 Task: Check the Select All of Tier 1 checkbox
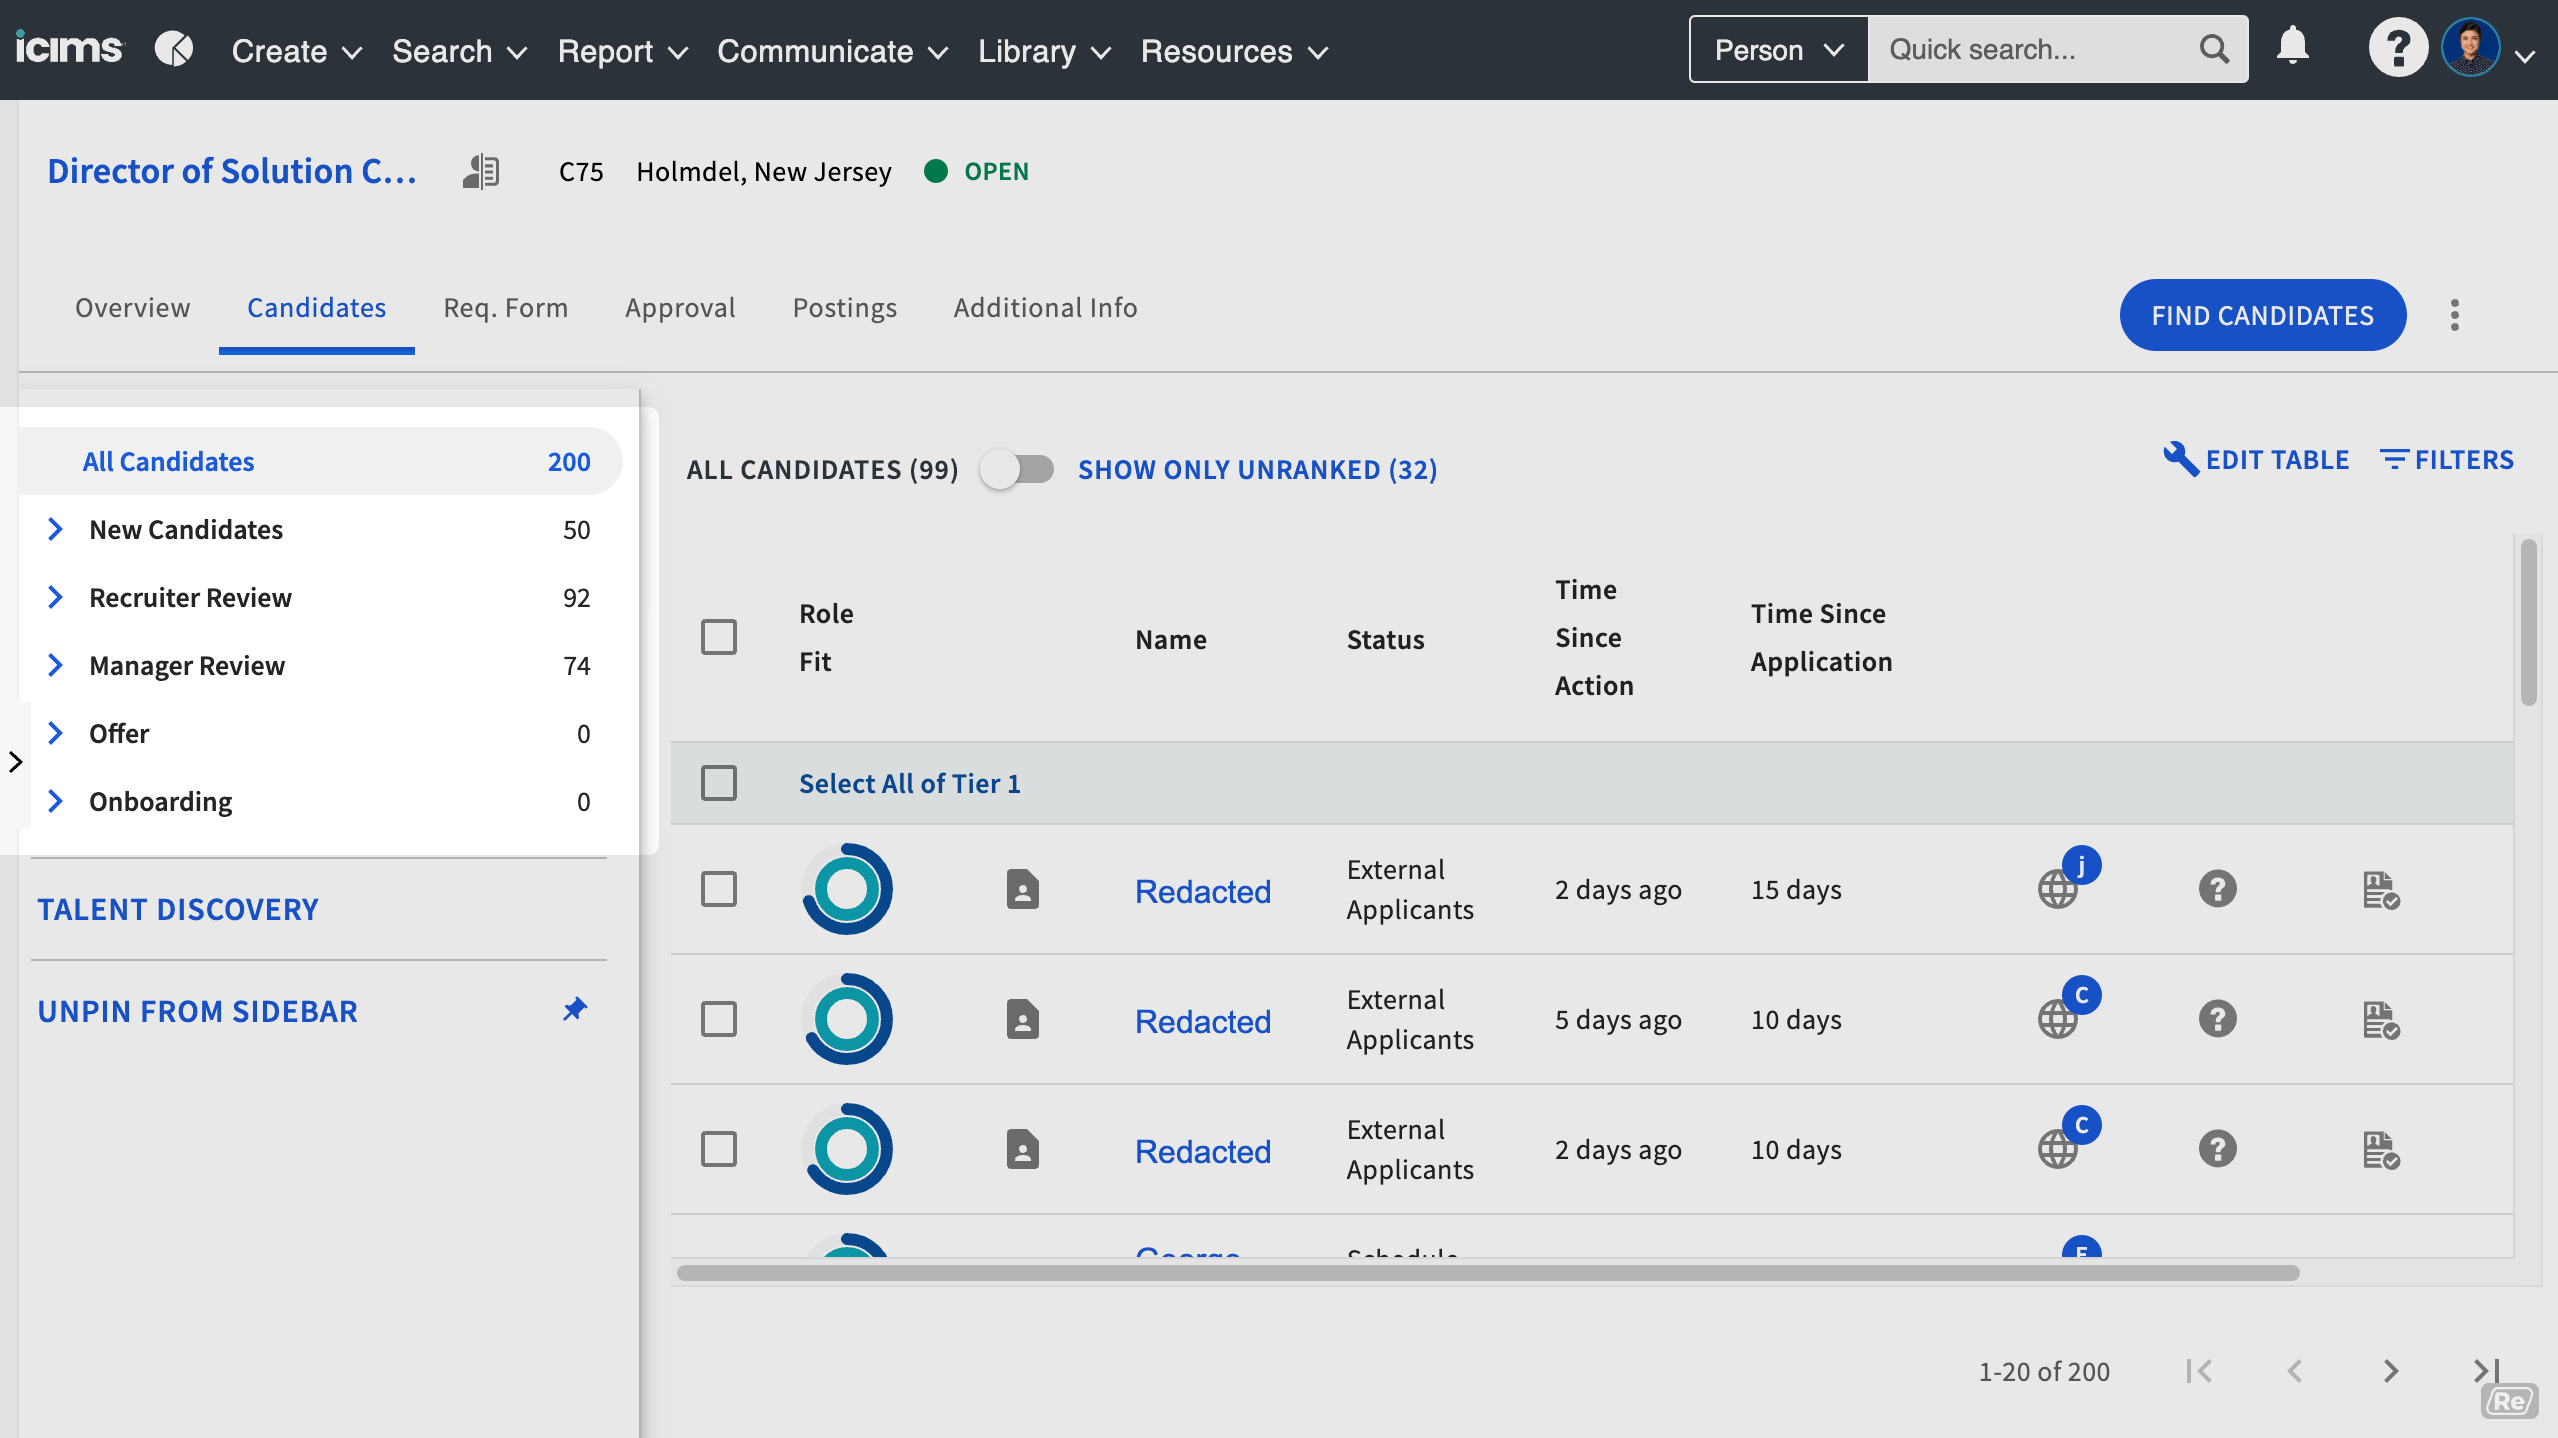(x=718, y=783)
